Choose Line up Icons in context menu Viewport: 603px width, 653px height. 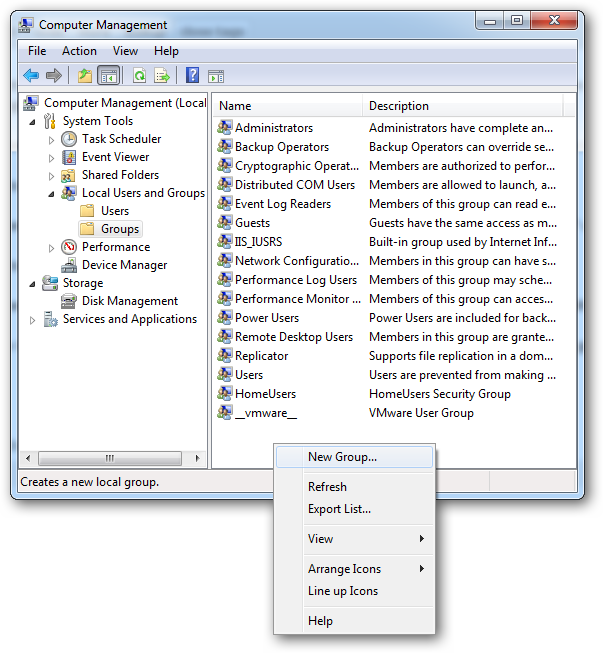354,591
